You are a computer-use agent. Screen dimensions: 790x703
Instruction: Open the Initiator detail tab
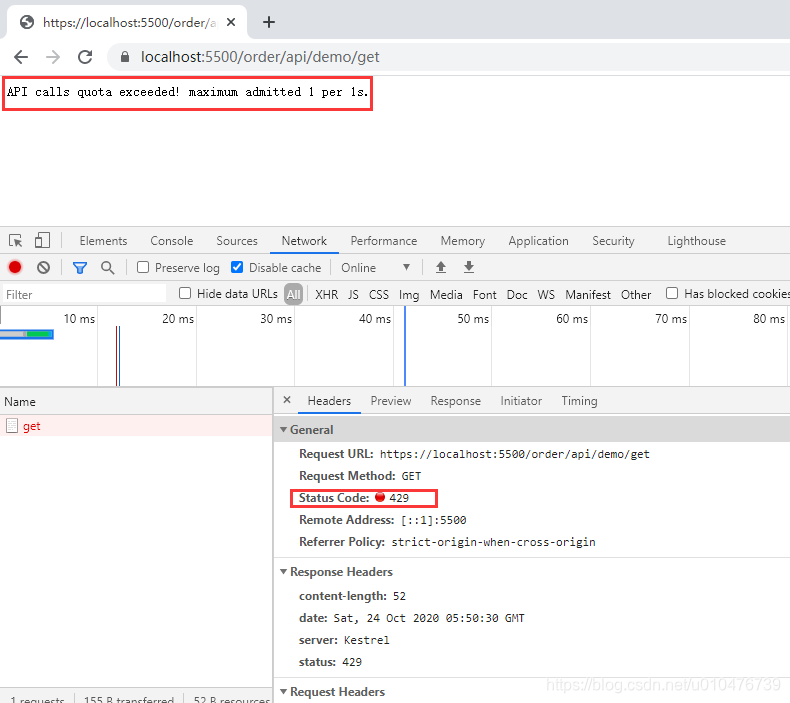[x=521, y=401]
